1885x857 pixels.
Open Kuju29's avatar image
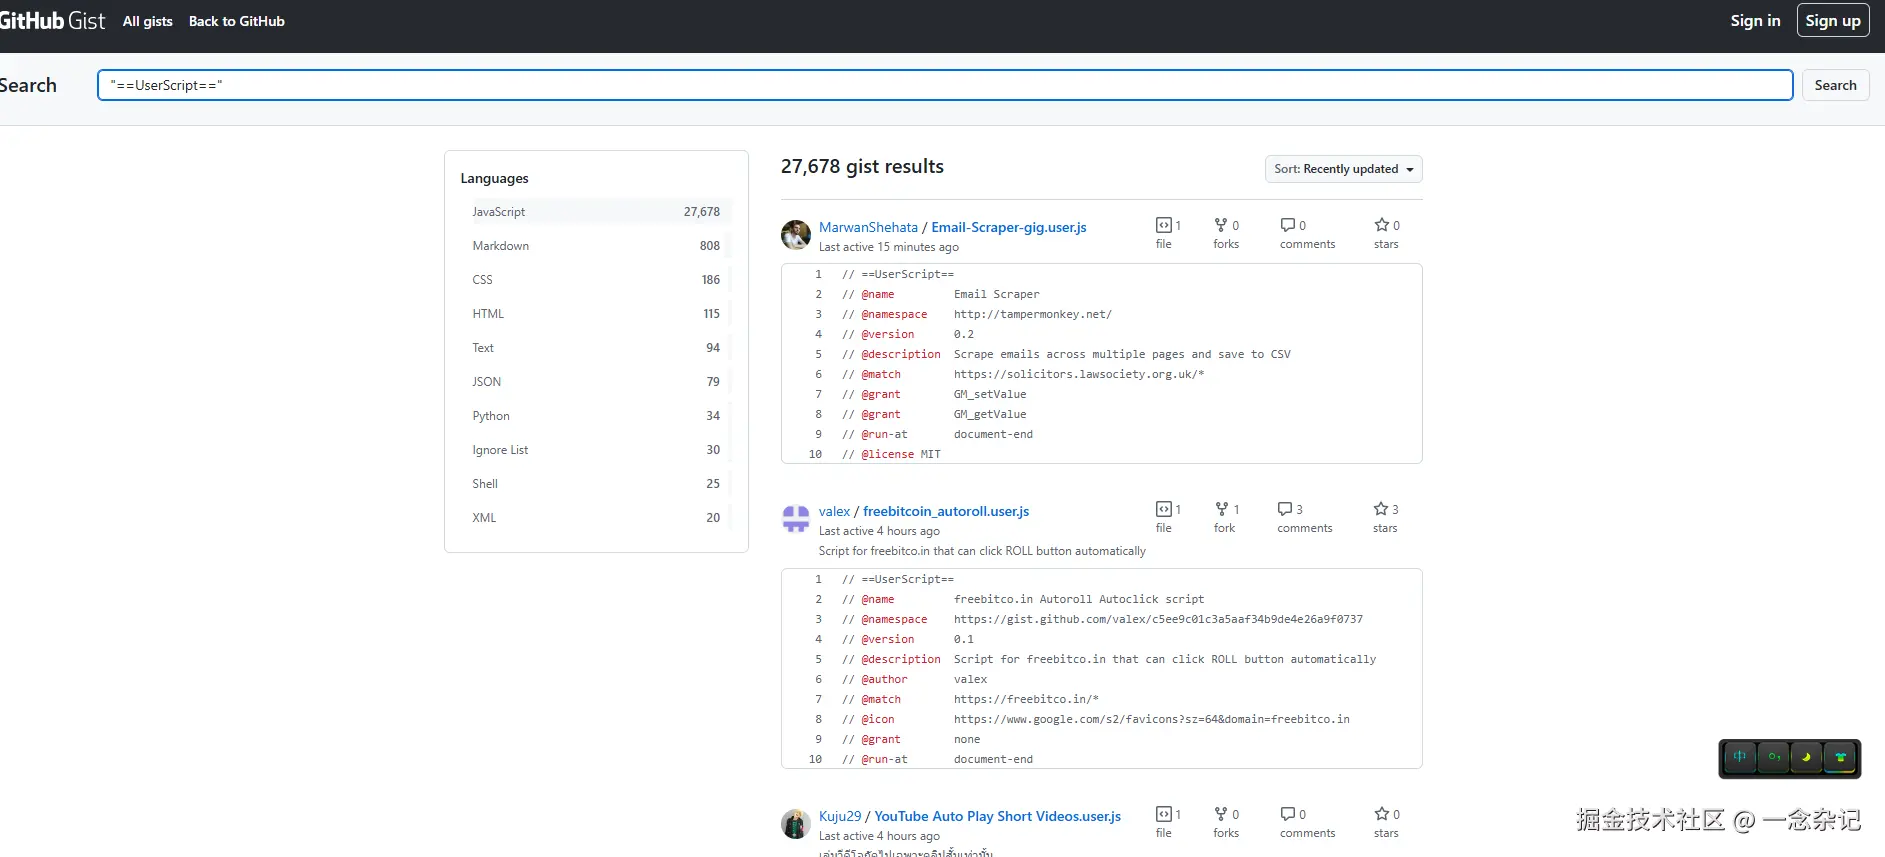796,824
